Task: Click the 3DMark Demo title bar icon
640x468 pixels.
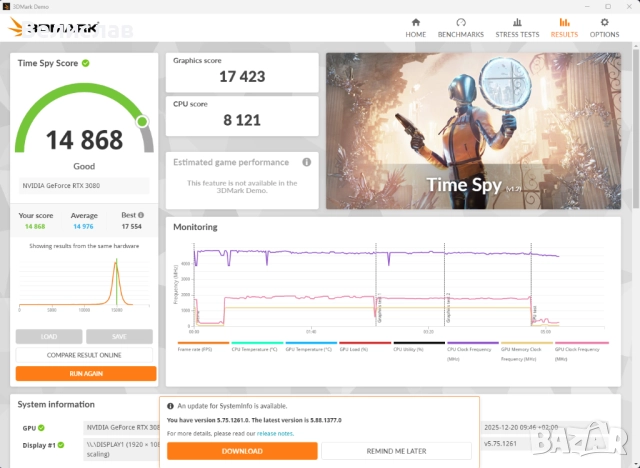Action: point(6,7)
